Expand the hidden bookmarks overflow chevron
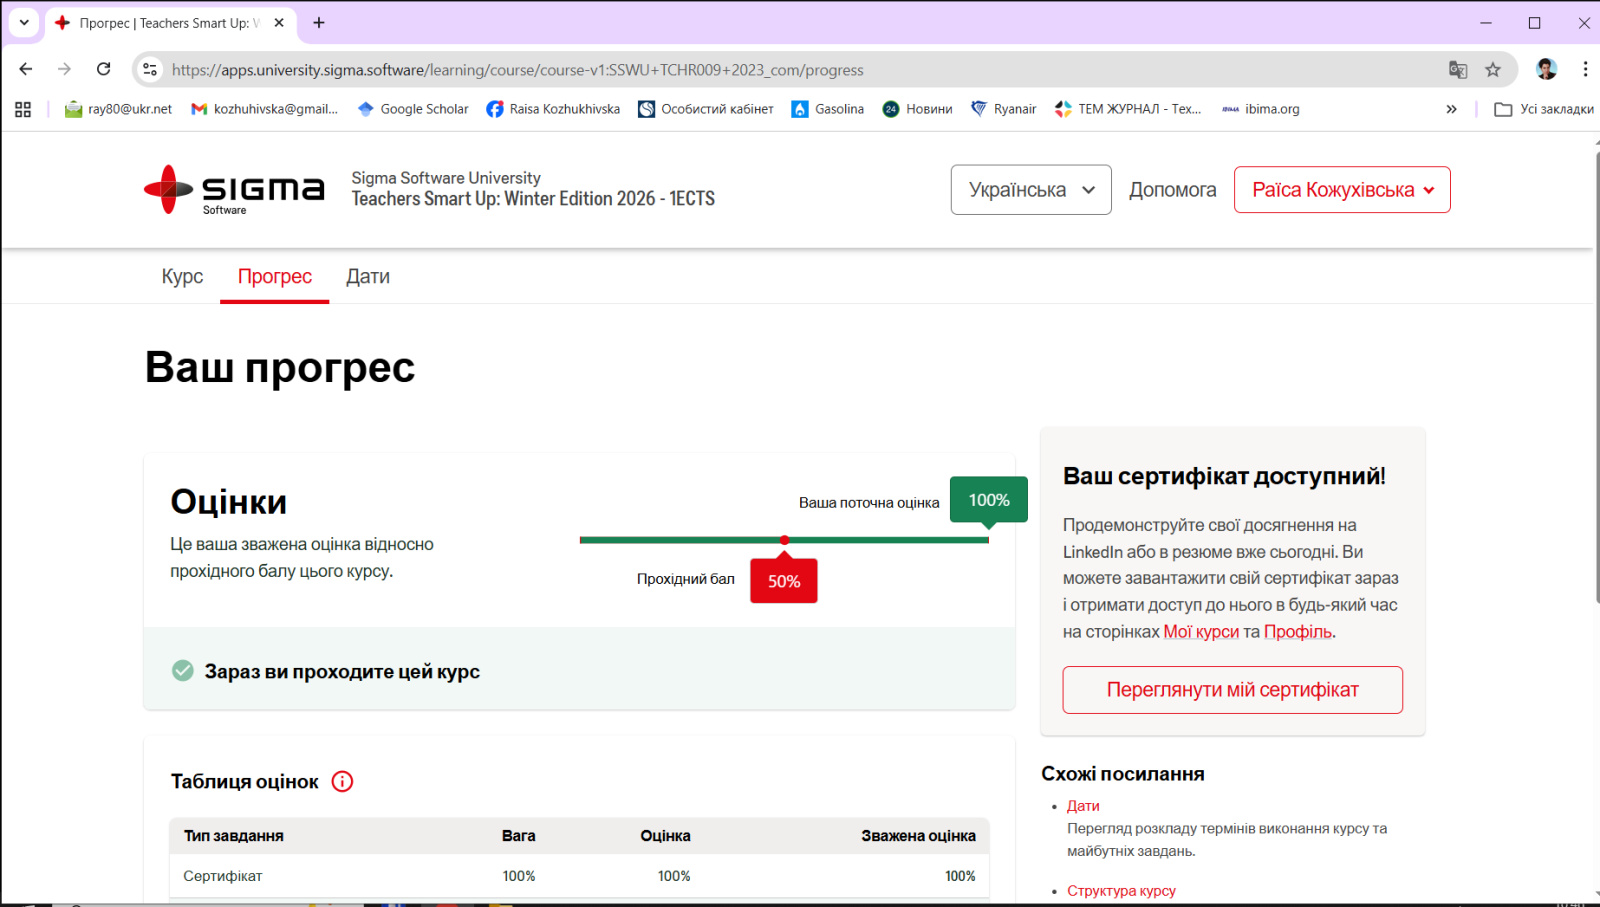1600x907 pixels. point(1451,109)
